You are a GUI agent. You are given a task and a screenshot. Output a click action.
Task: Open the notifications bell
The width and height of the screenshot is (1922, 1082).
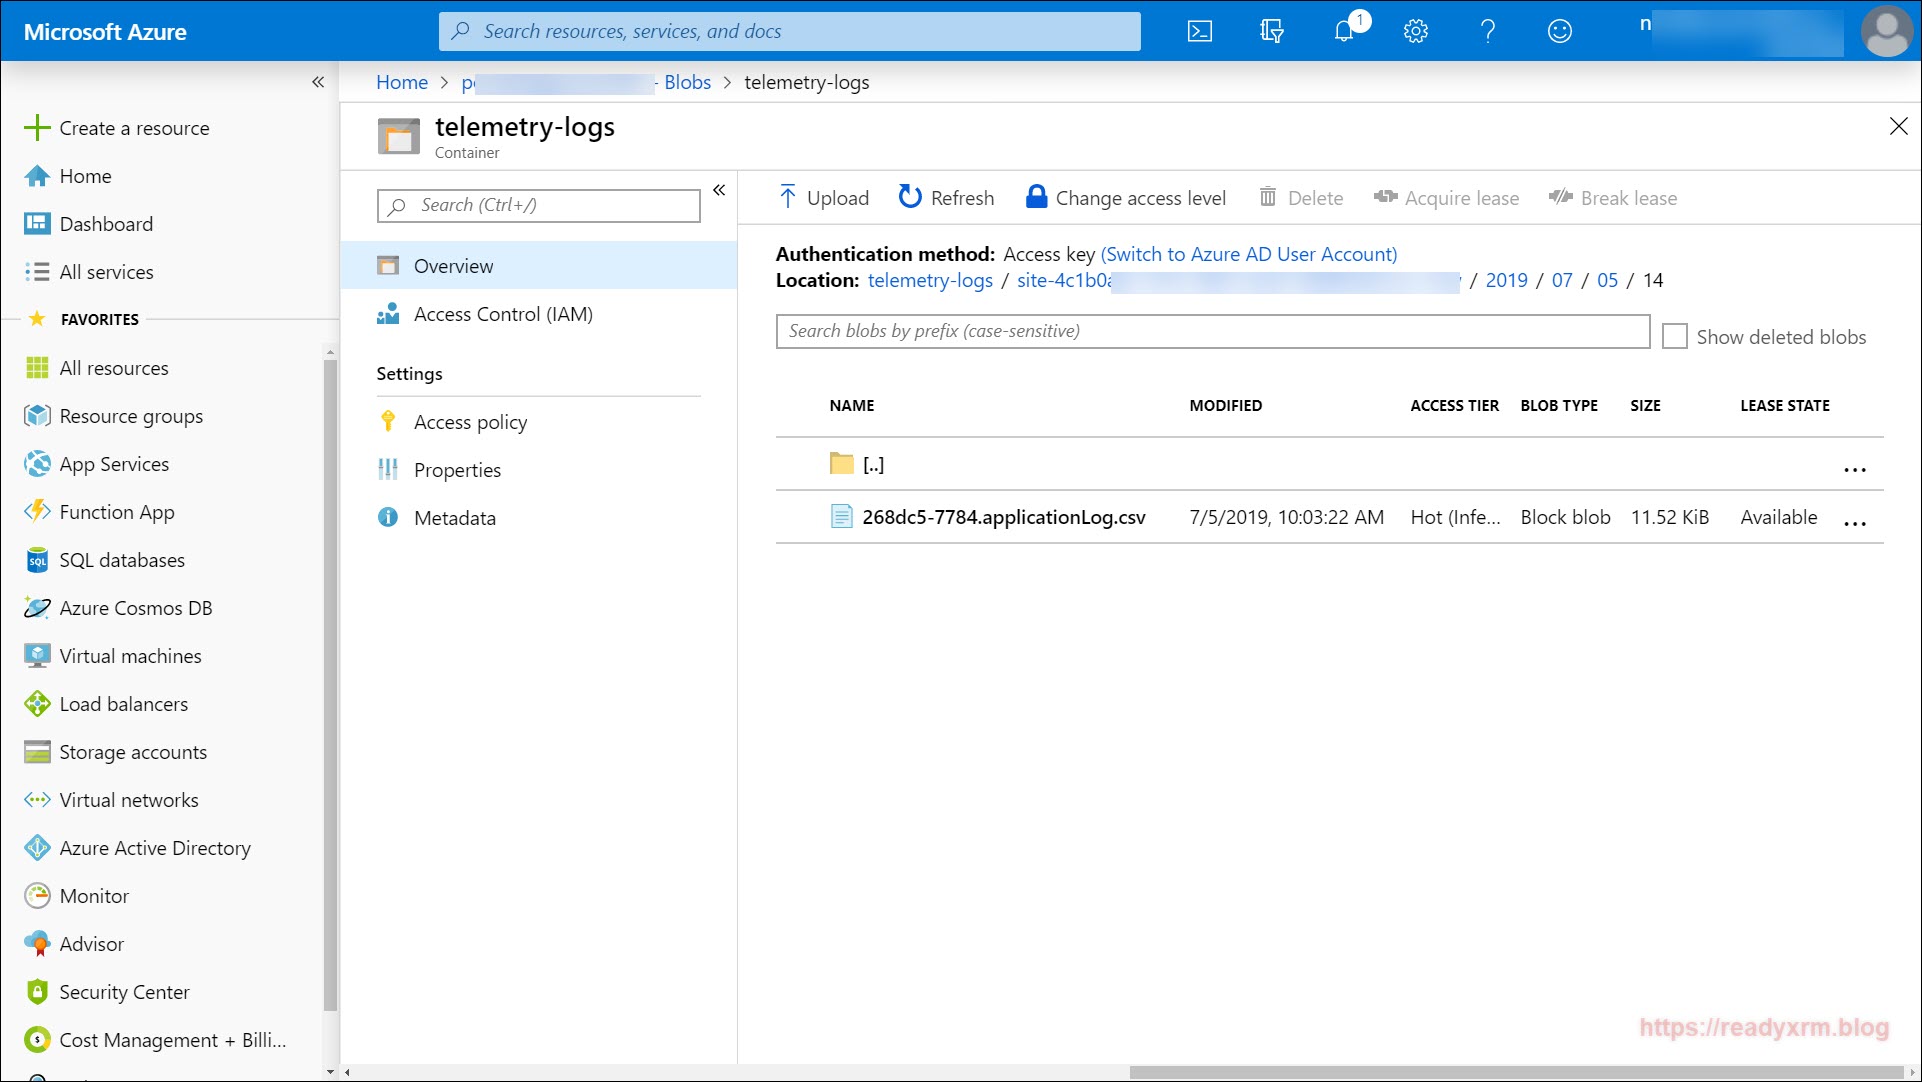click(x=1344, y=31)
